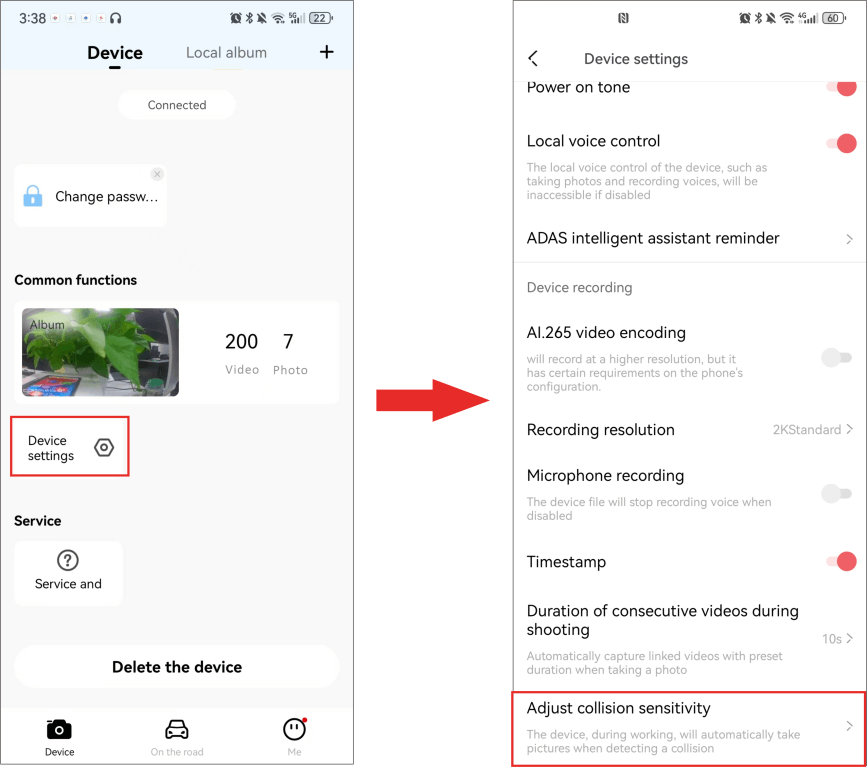Open the Album plant thumbnail
The height and width of the screenshot is (767, 867).
[x=100, y=352]
